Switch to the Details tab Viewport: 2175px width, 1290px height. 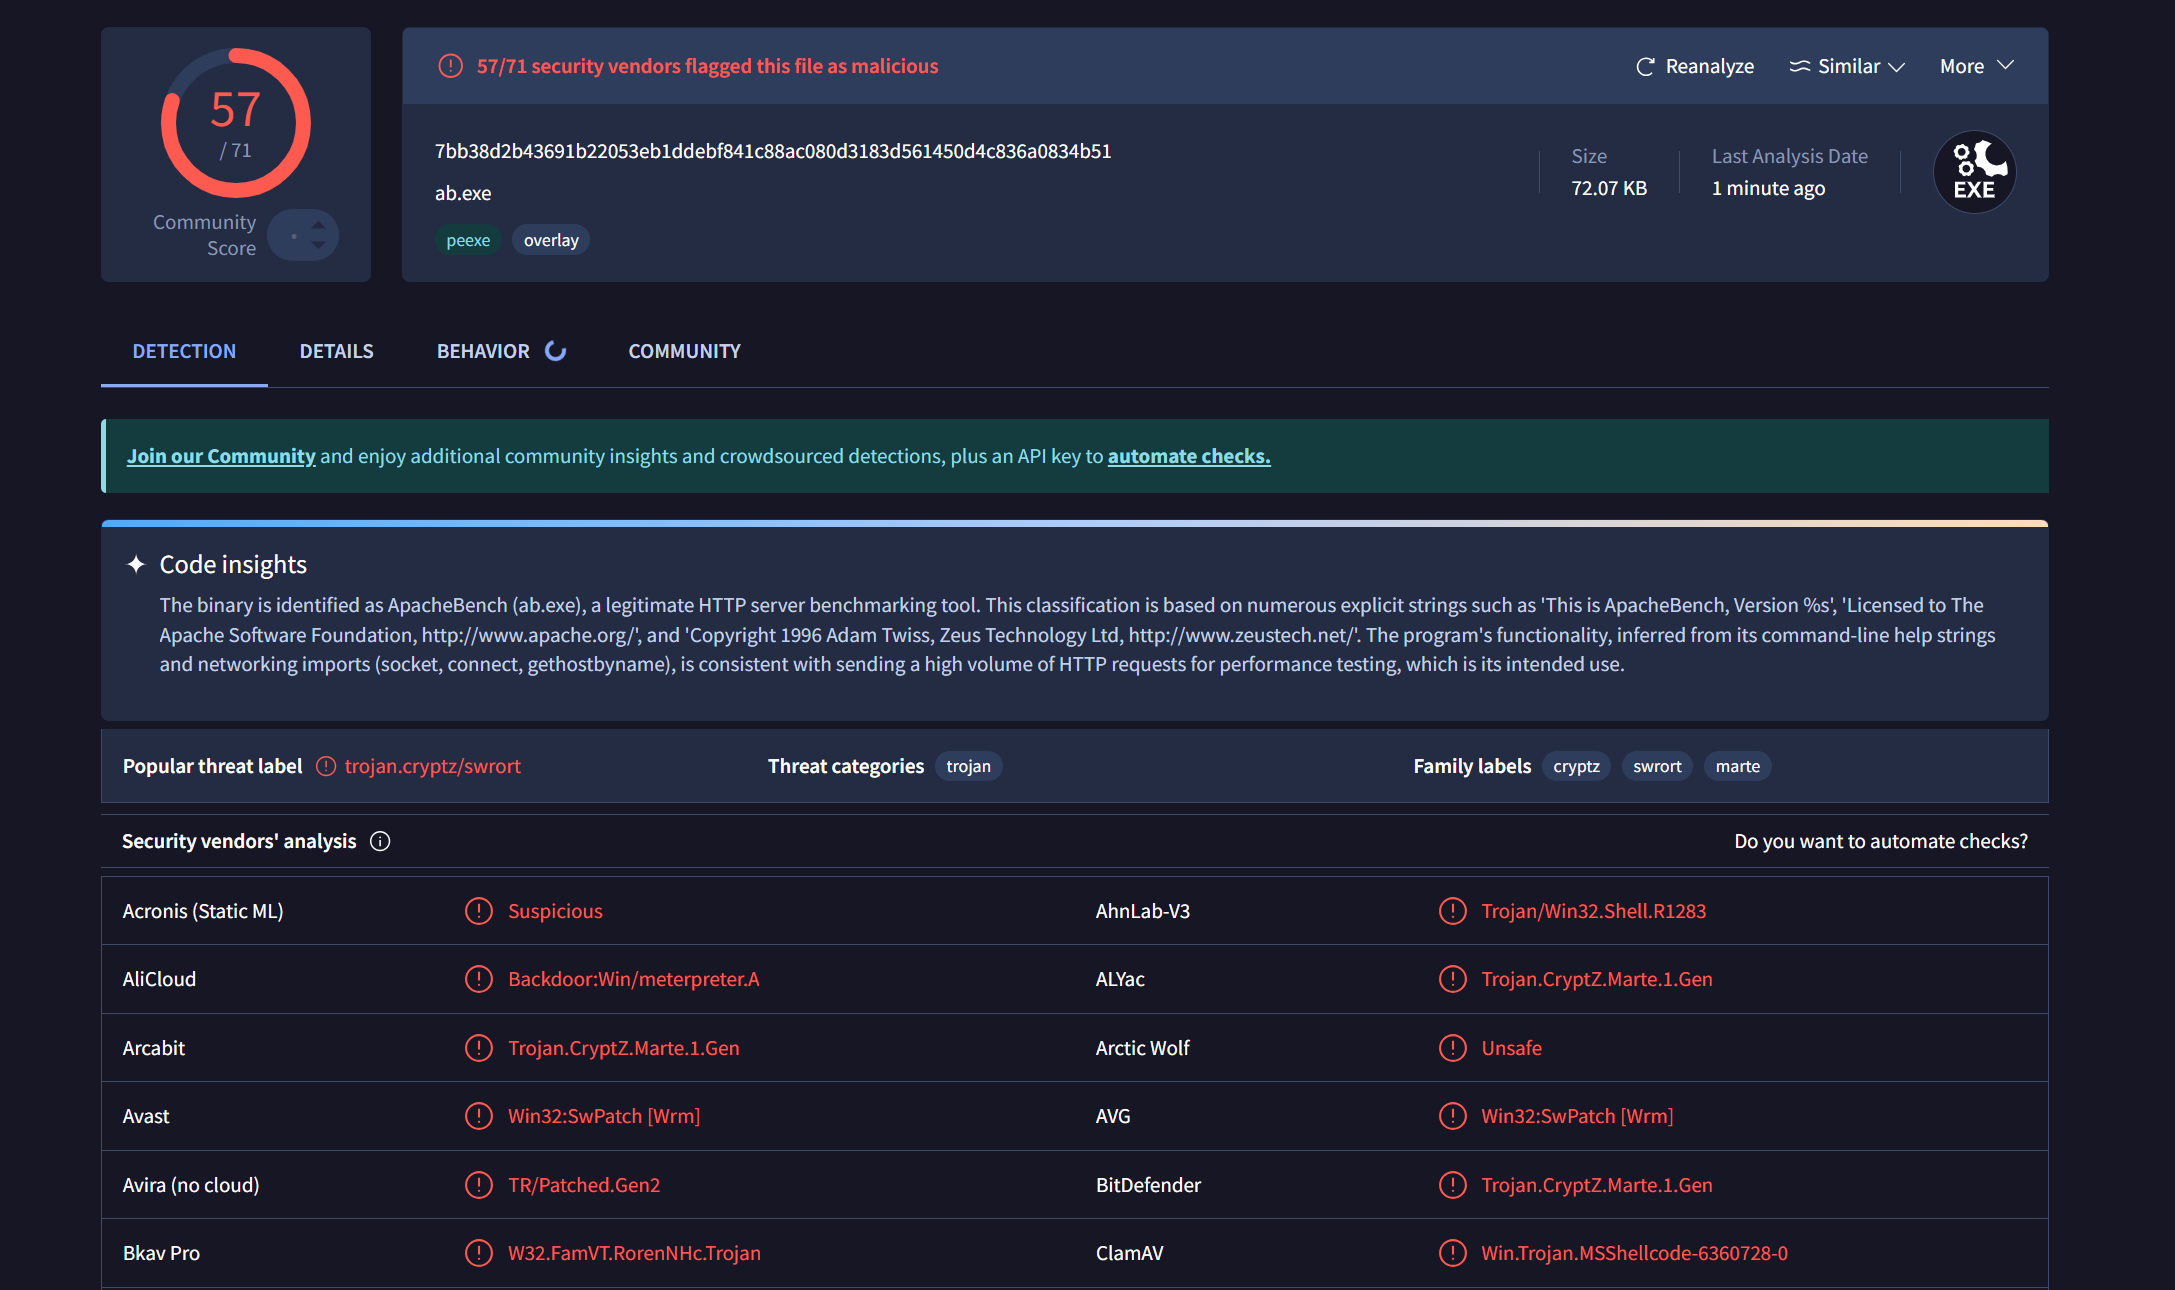pyautogui.click(x=336, y=351)
